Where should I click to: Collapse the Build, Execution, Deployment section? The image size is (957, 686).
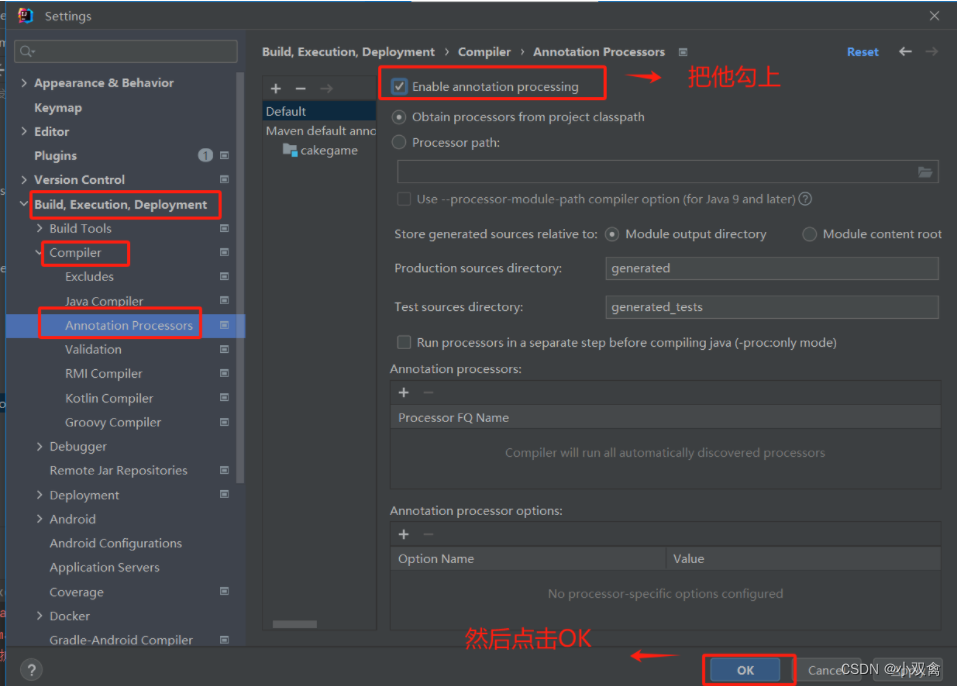pyautogui.click(x=22, y=204)
